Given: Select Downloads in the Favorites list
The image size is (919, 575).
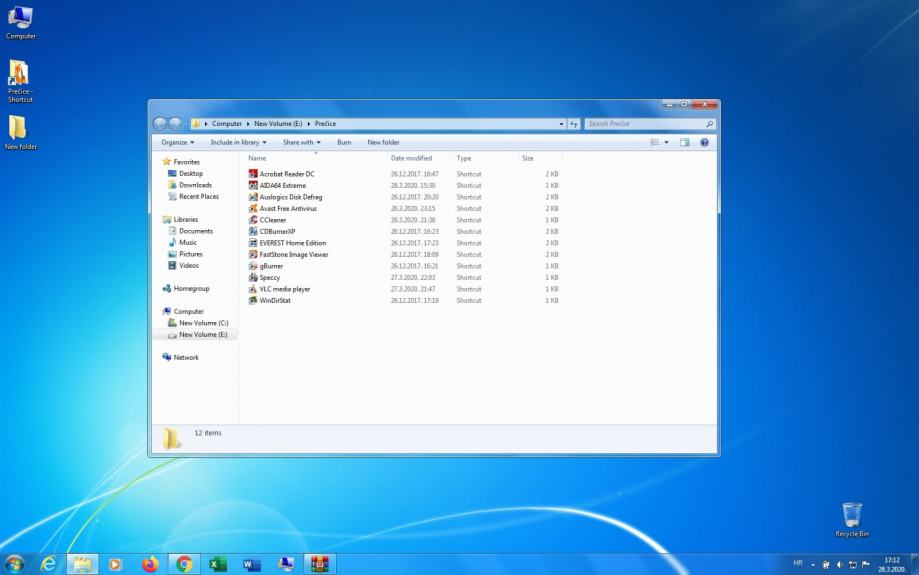Looking at the screenshot, I should click(x=195, y=185).
